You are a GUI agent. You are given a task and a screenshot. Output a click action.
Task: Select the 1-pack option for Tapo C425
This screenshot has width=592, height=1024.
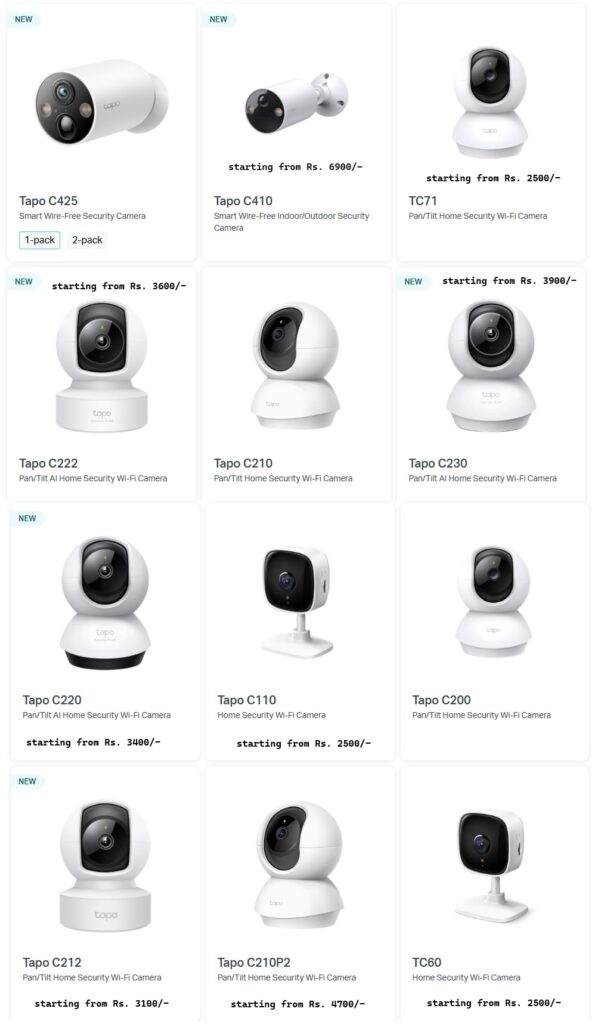tap(40, 240)
